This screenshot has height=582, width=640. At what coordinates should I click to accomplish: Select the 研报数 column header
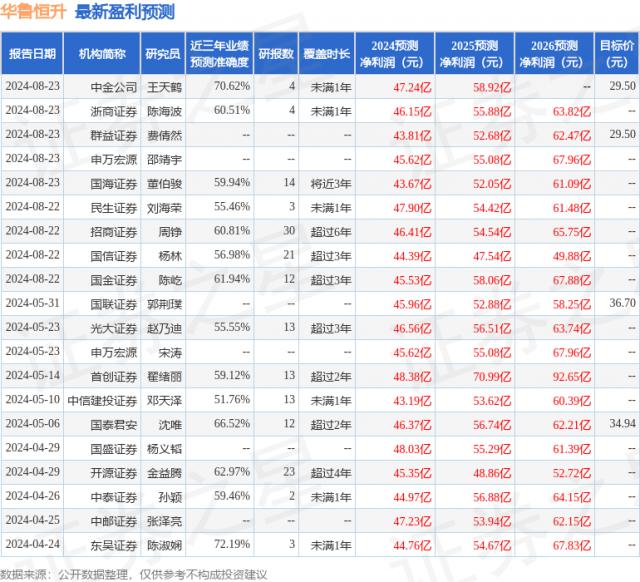click(x=276, y=54)
